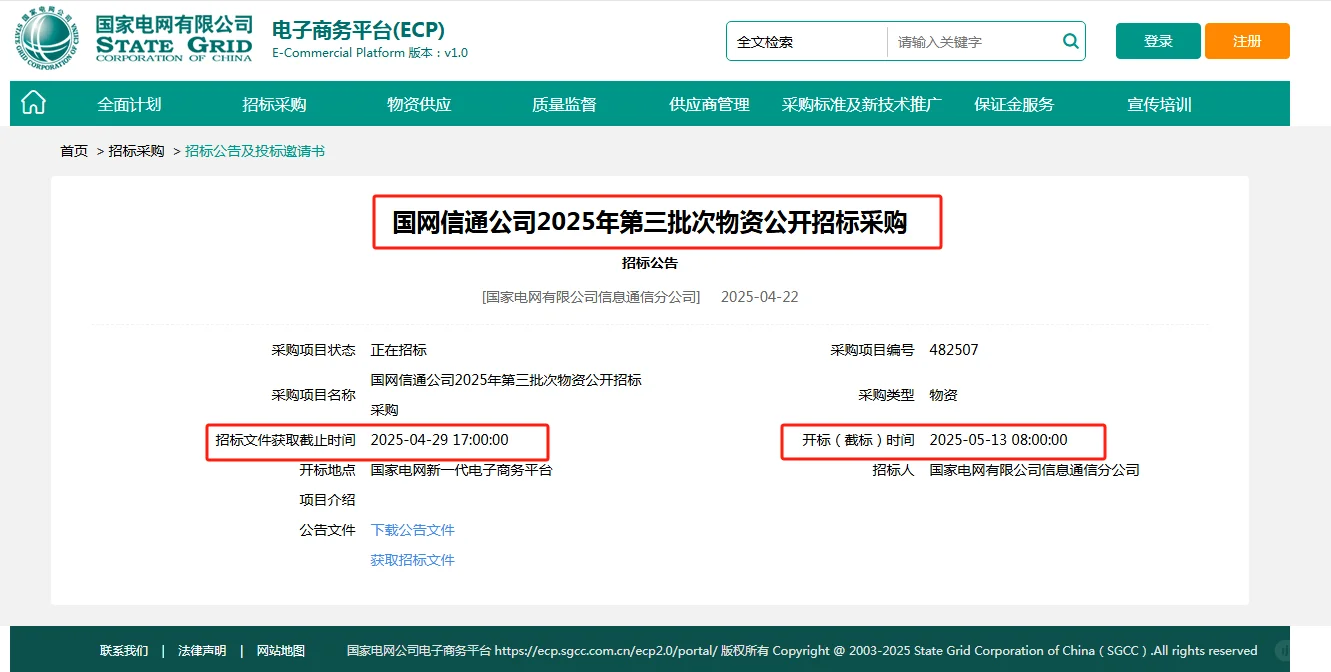The image size is (1331, 672).
Task: Click the 登录 button
Action: (x=1157, y=41)
